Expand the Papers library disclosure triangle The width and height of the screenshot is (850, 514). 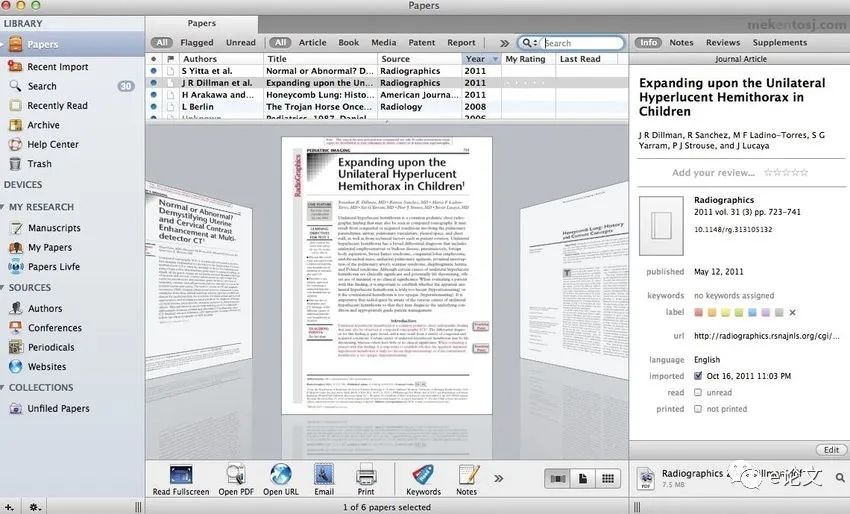coord(2,44)
